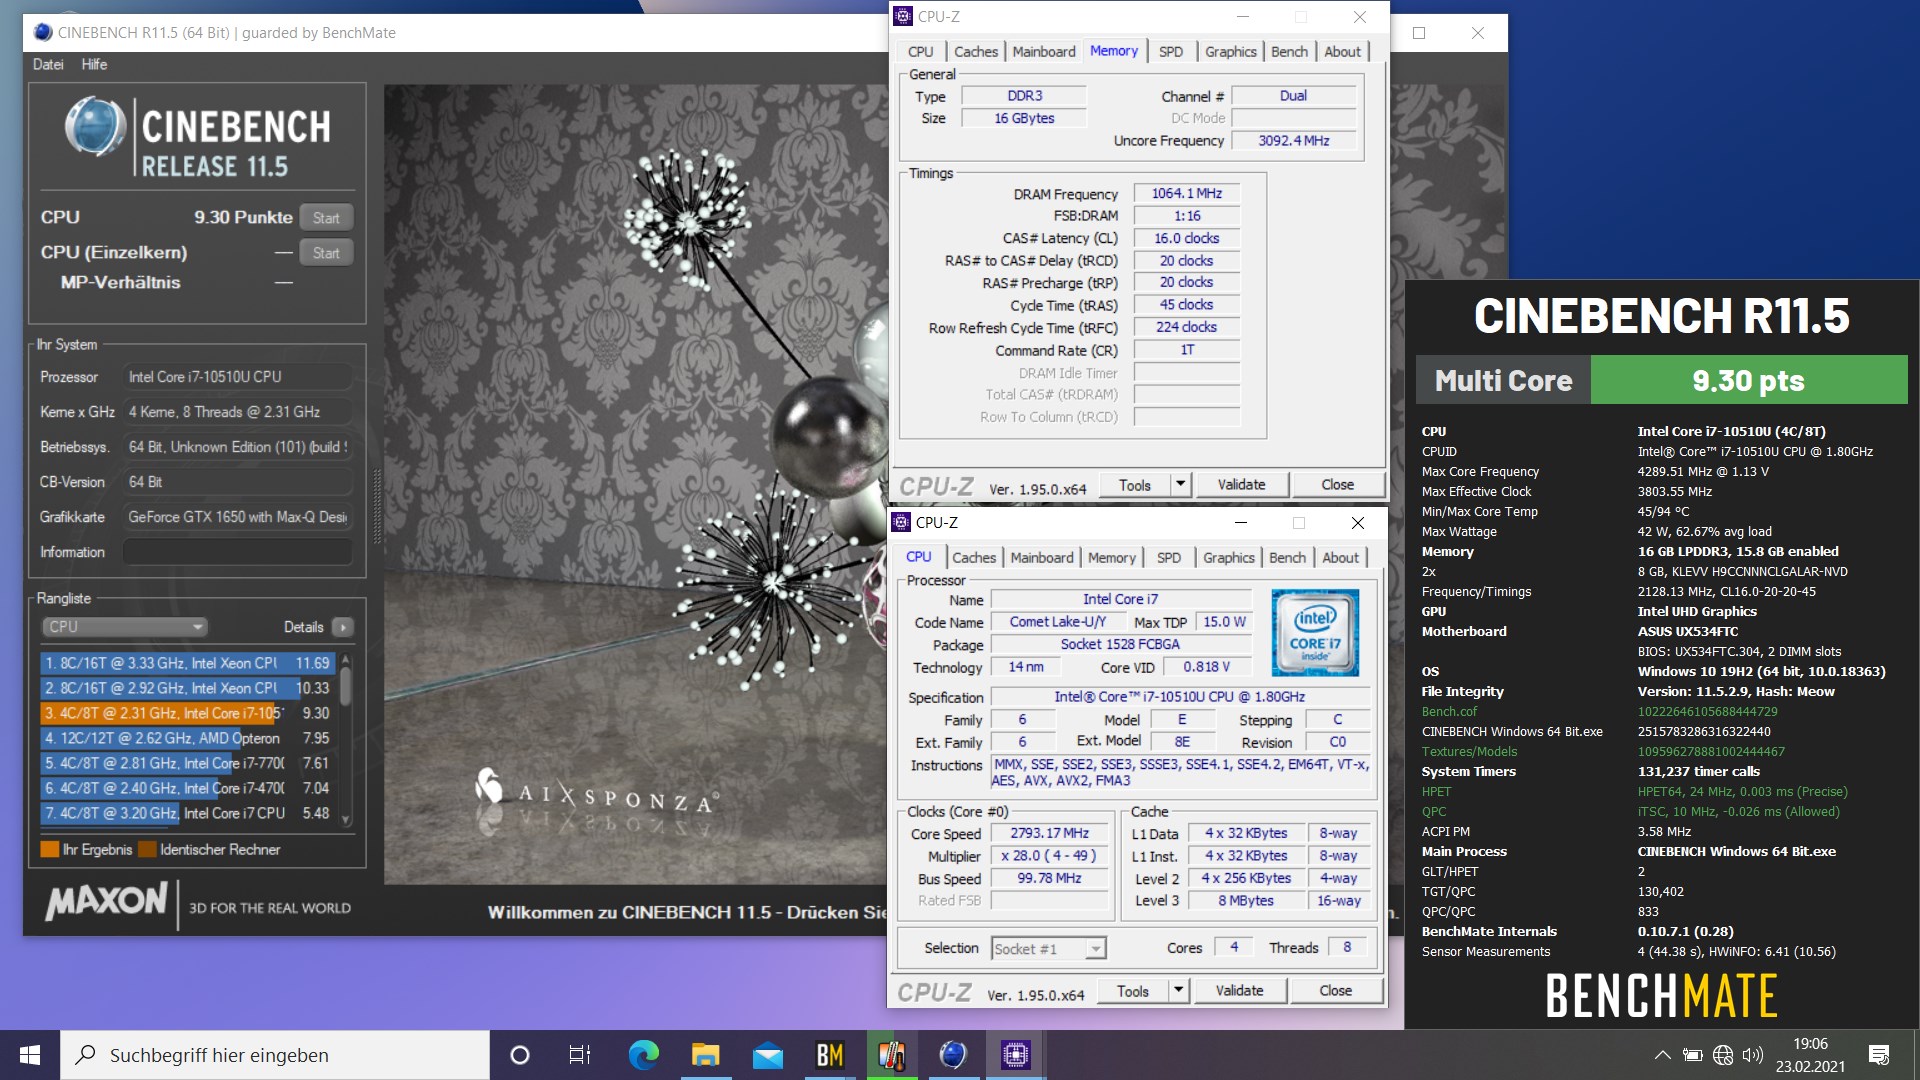Click the Bench.cof entry in BenchMate
The width and height of the screenshot is (1920, 1080).
click(1449, 712)
